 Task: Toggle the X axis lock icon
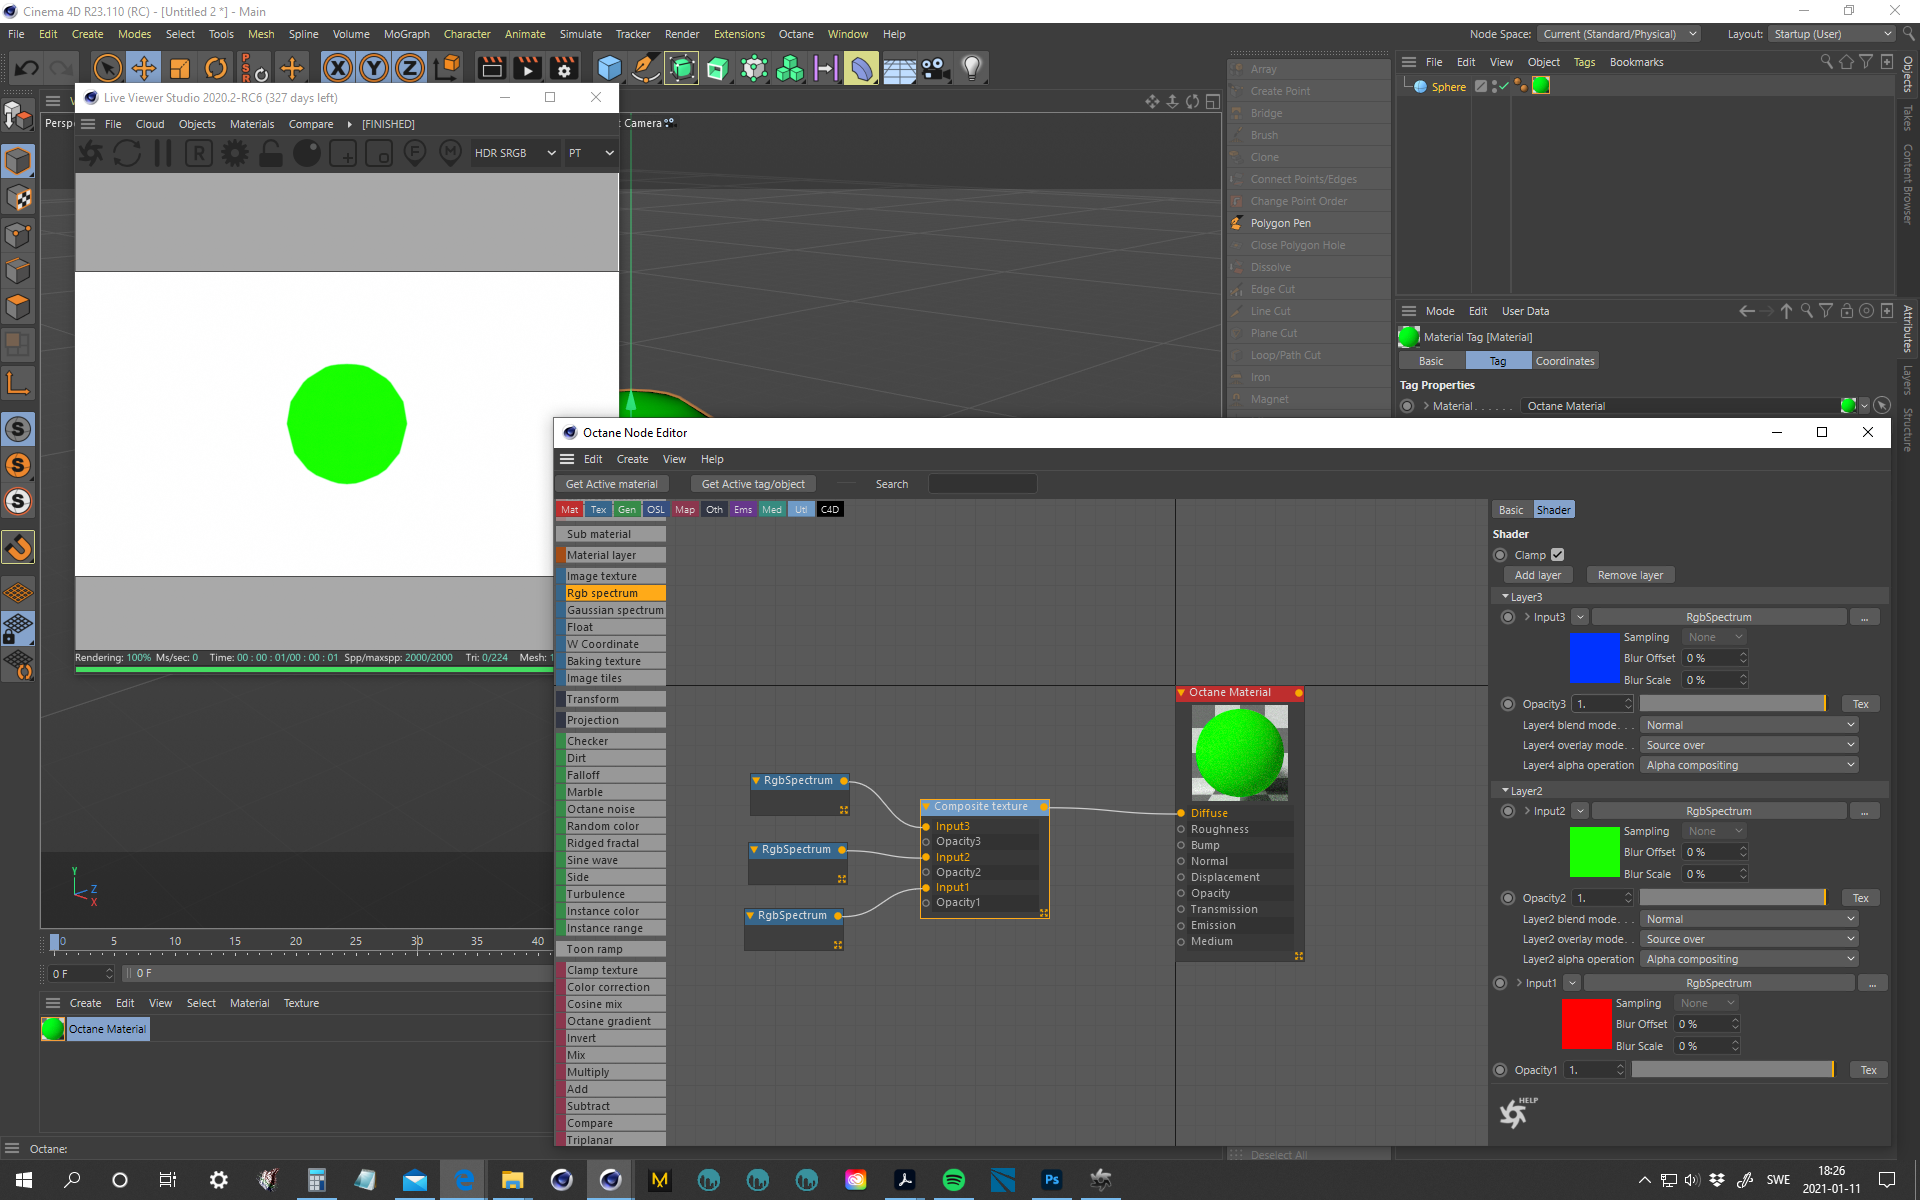pyautogui.click(x=338, y=68)
